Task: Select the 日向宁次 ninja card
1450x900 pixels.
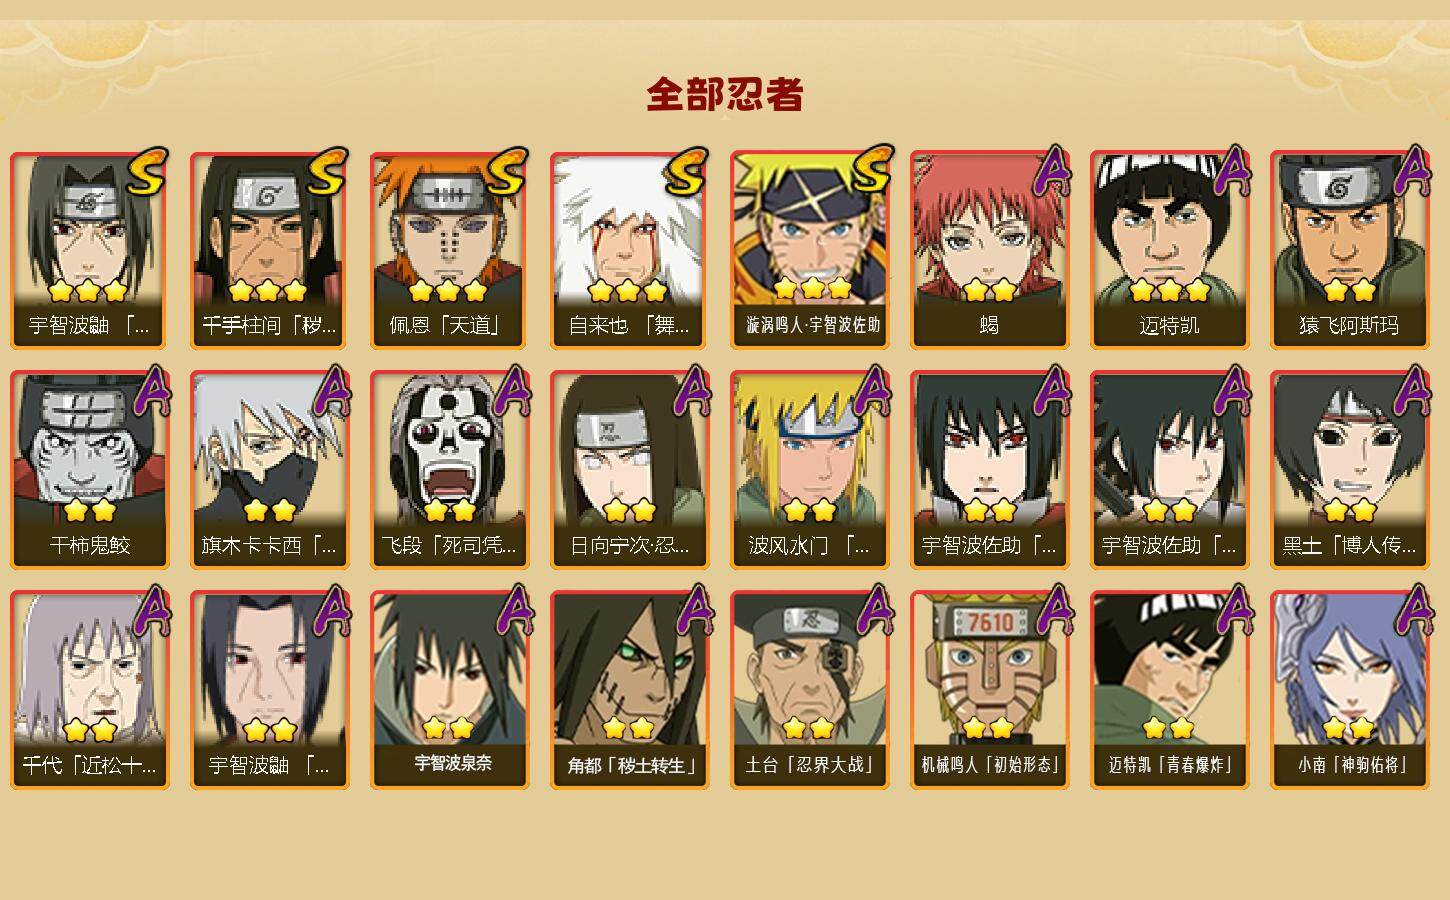Action: point(629,470)
